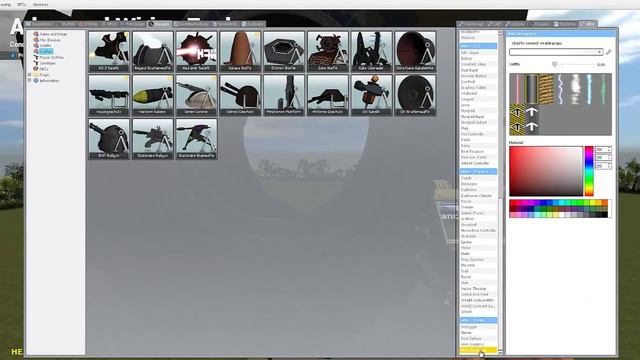The image size is (640, 360).
Task: Click the blue value stepper
Action: (x=603, y=166)
